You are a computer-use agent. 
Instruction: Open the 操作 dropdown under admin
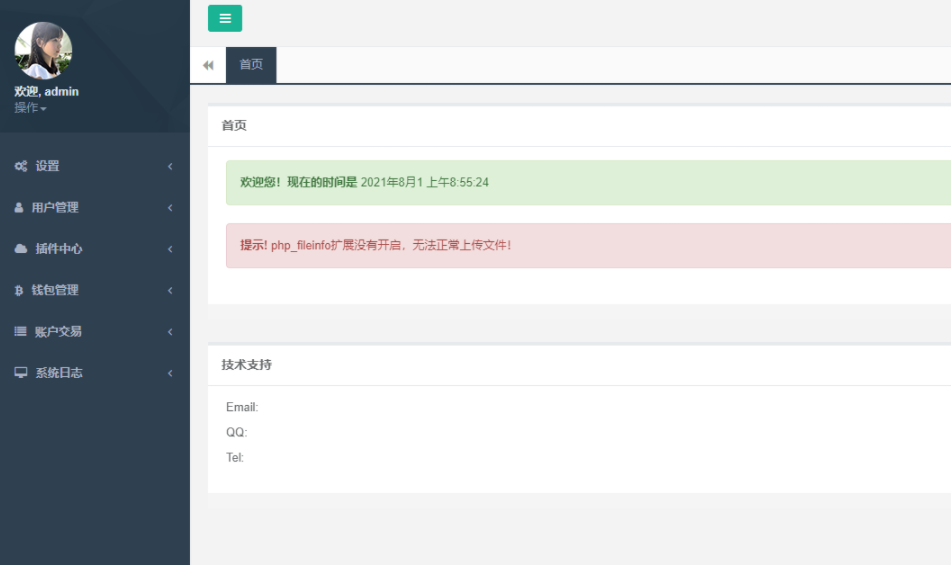point(30,108)
